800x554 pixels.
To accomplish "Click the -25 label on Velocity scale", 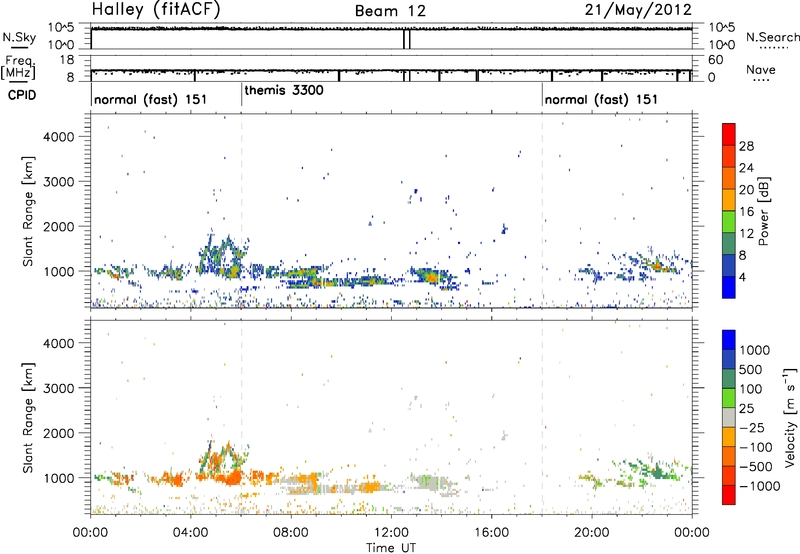I will [752, 428].
